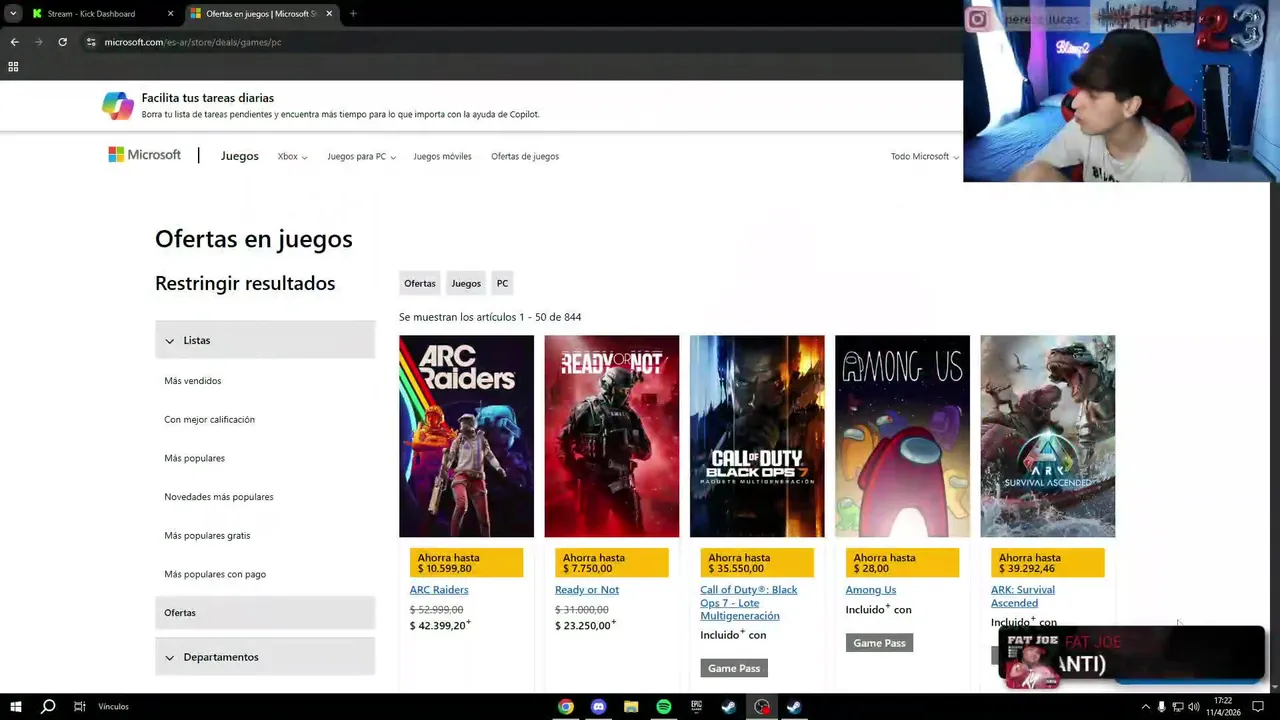Click Ahorra hasta $ 35.550,00 savings label
The height and width of the screenshot is (720, 1280).
757,563
